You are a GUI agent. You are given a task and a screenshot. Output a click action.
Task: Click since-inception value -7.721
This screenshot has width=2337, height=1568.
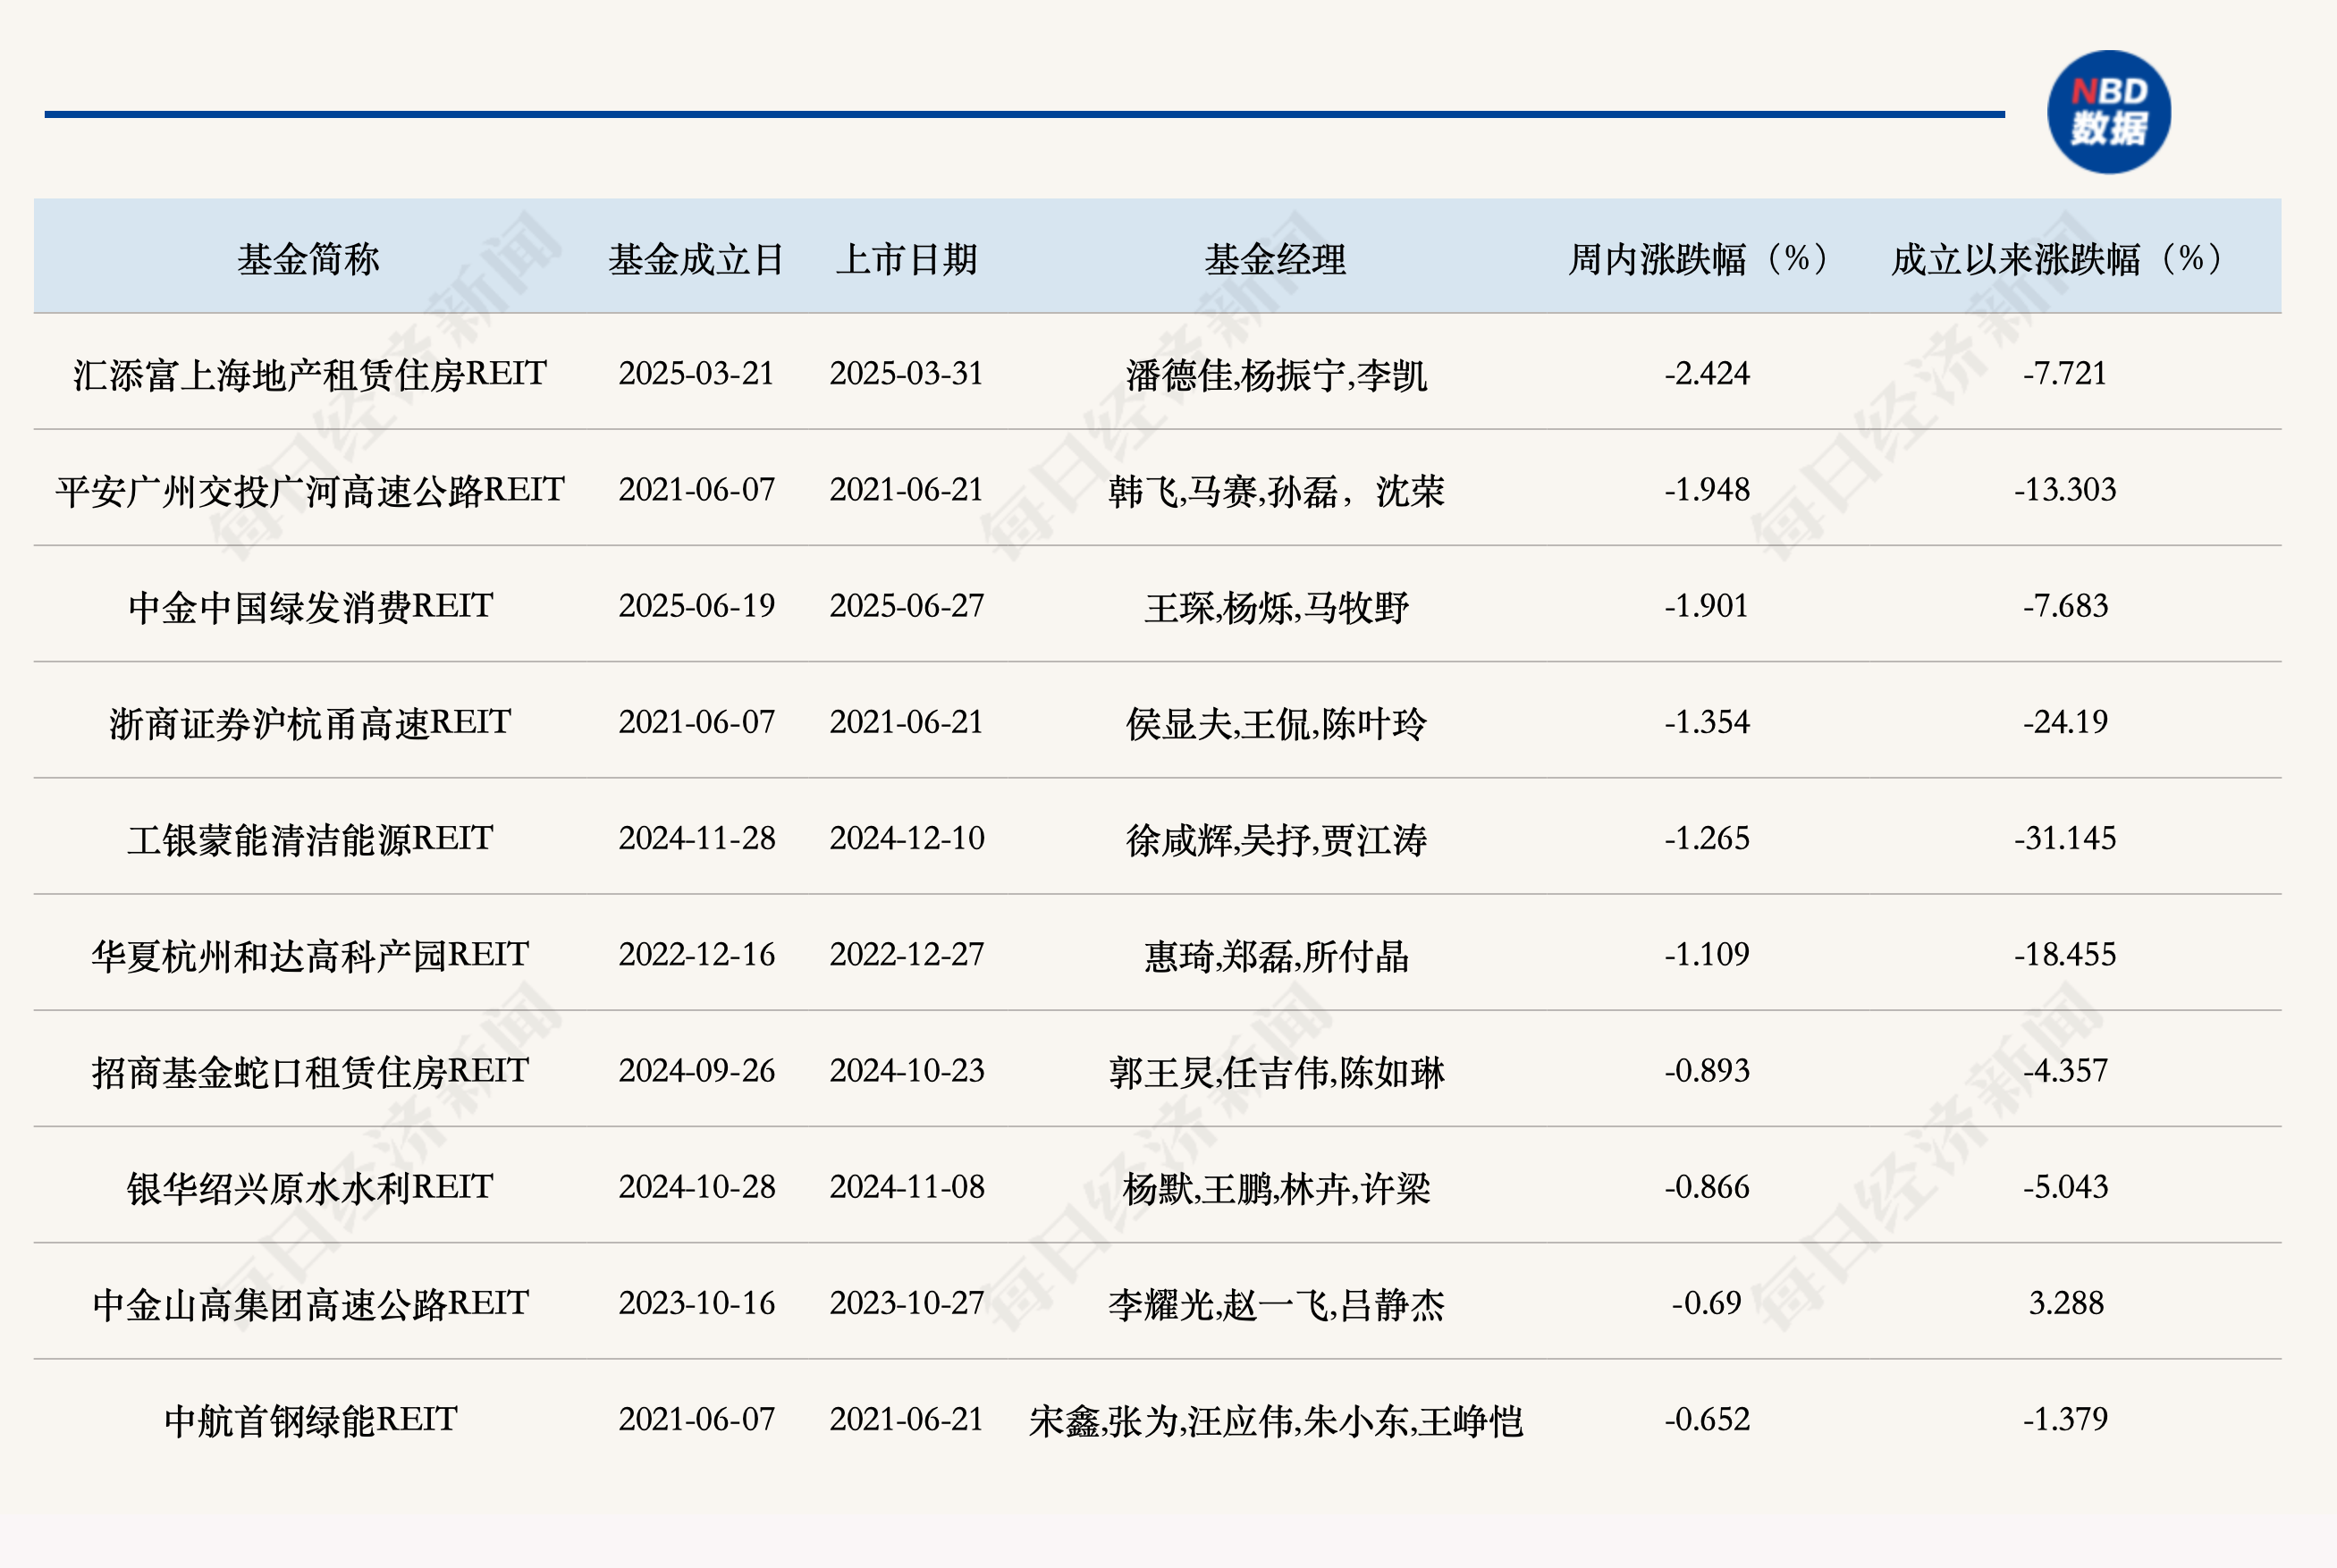pos(2065,373)
